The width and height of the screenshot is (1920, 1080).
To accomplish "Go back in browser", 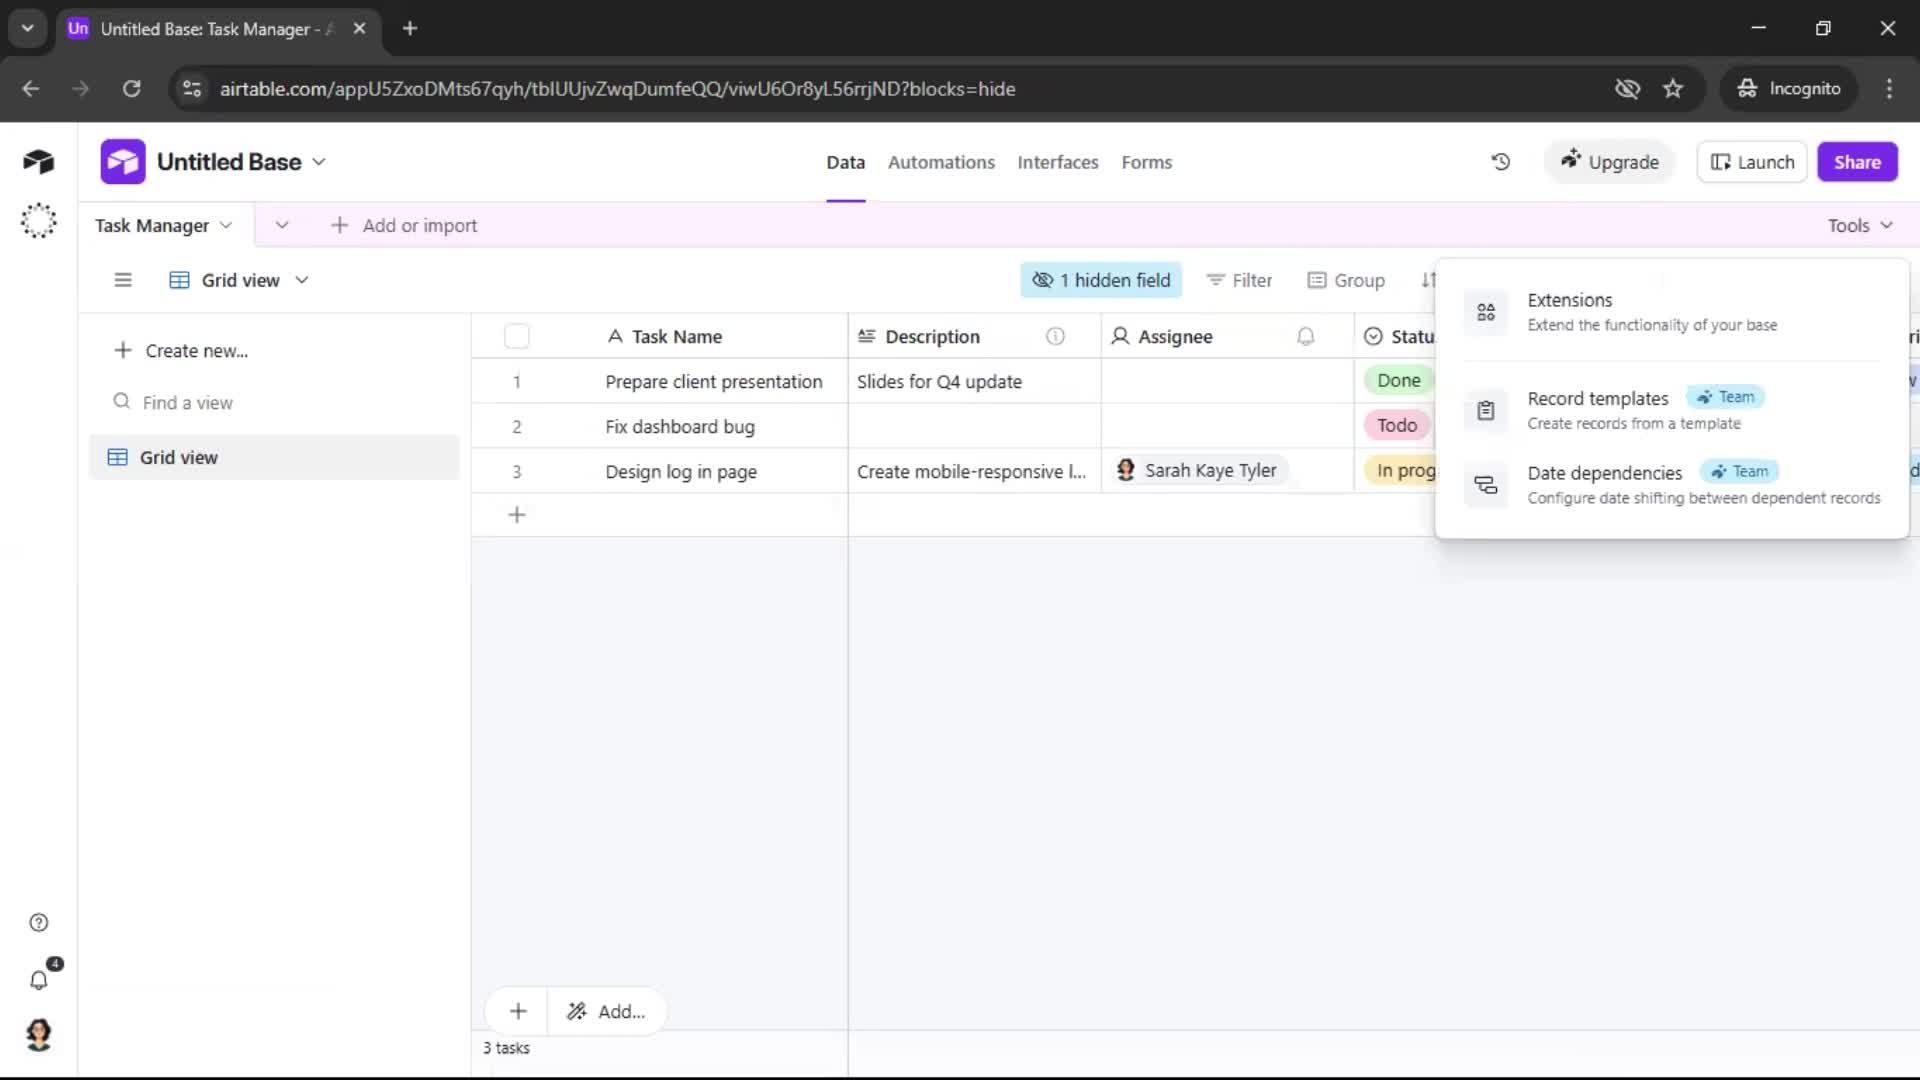I will 30,89.
